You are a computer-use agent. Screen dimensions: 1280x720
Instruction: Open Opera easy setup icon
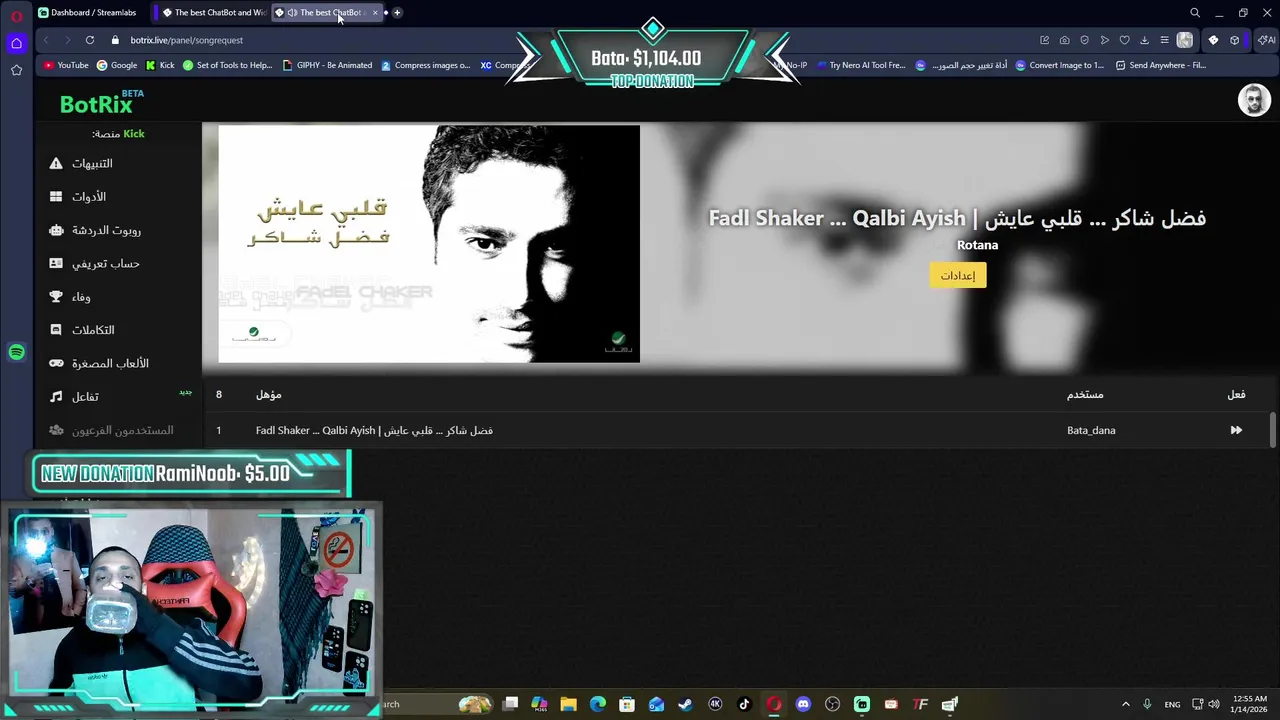point(1164,40)
